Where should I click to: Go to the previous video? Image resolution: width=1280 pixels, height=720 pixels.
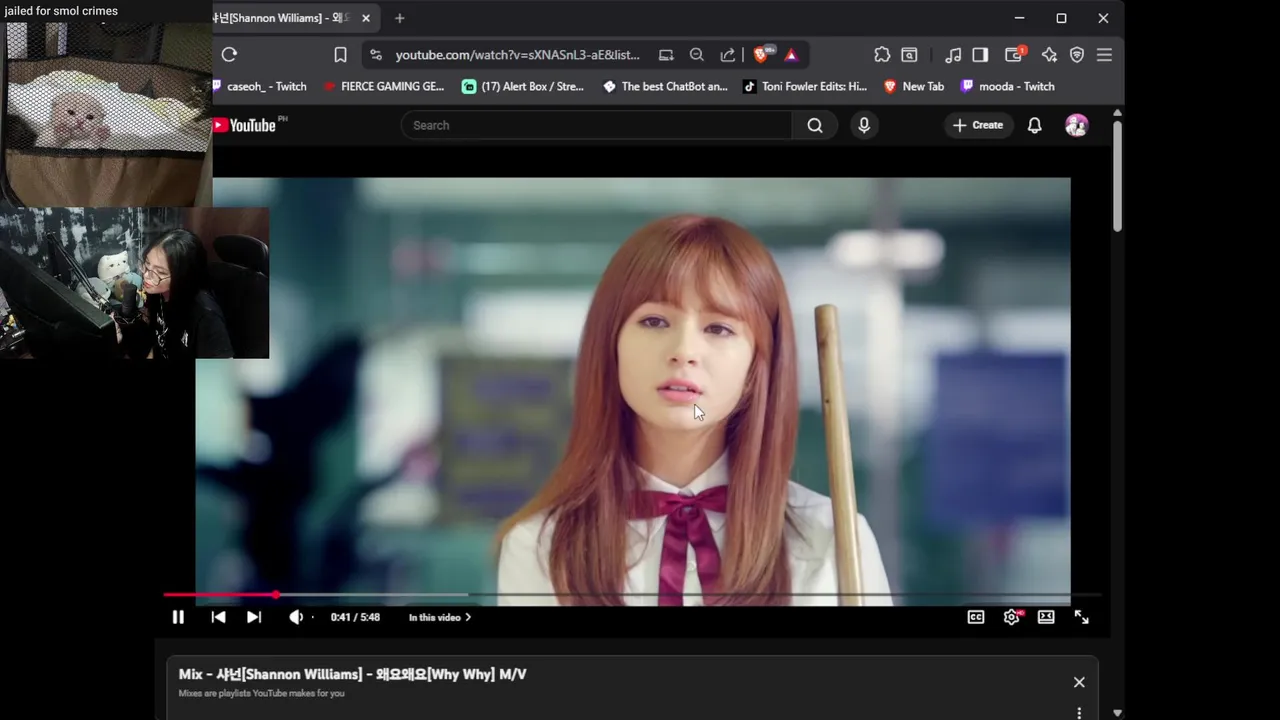[x=218, y=617]
